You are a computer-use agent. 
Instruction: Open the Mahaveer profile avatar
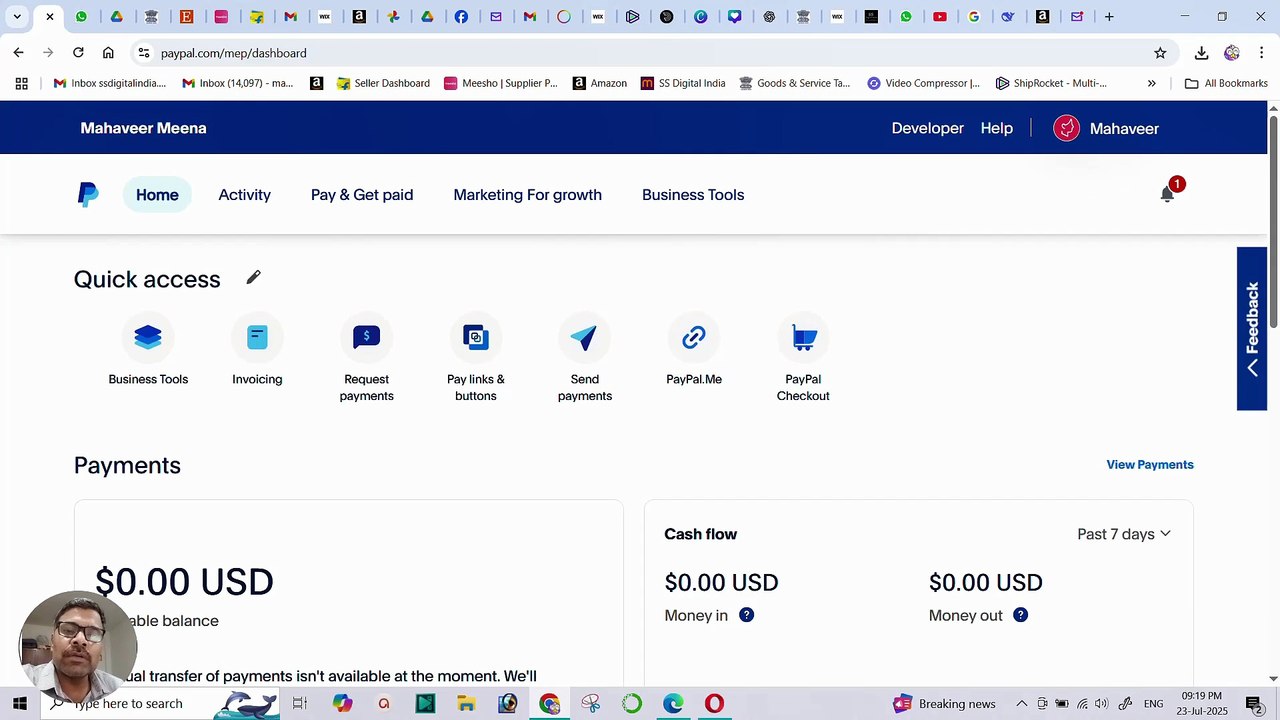click(x=1066, y=128)
